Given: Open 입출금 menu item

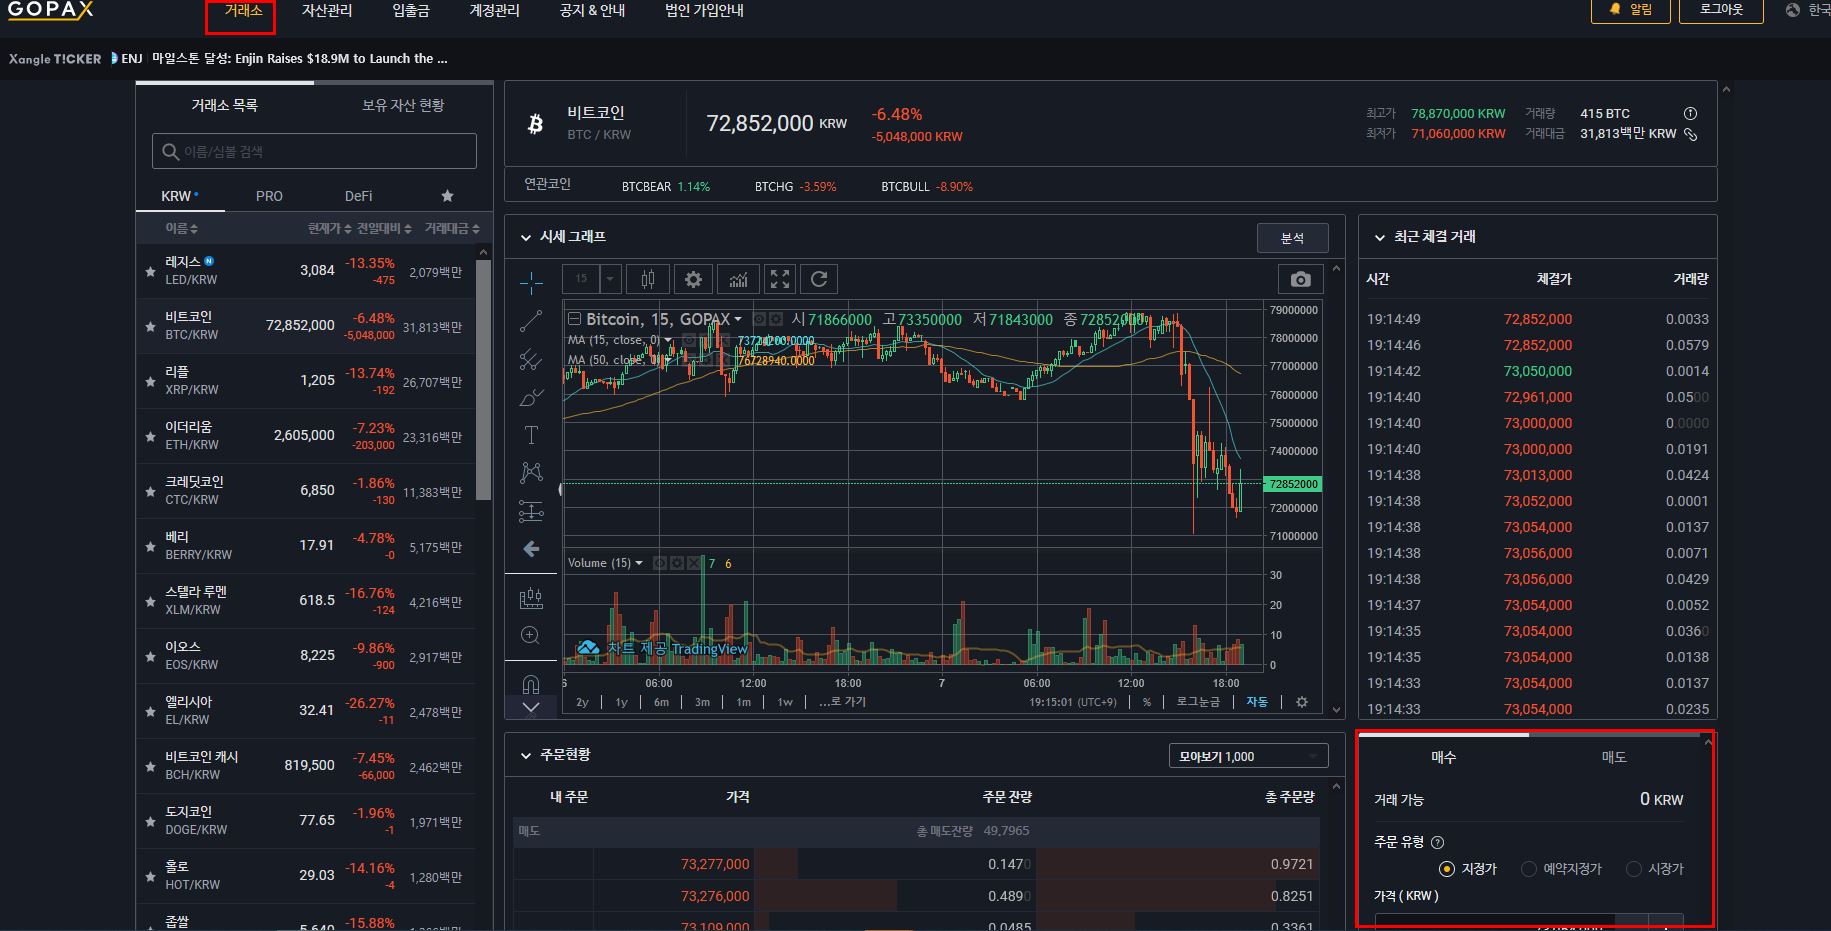Looking at the screenshot, I should [x=411, y=10].
